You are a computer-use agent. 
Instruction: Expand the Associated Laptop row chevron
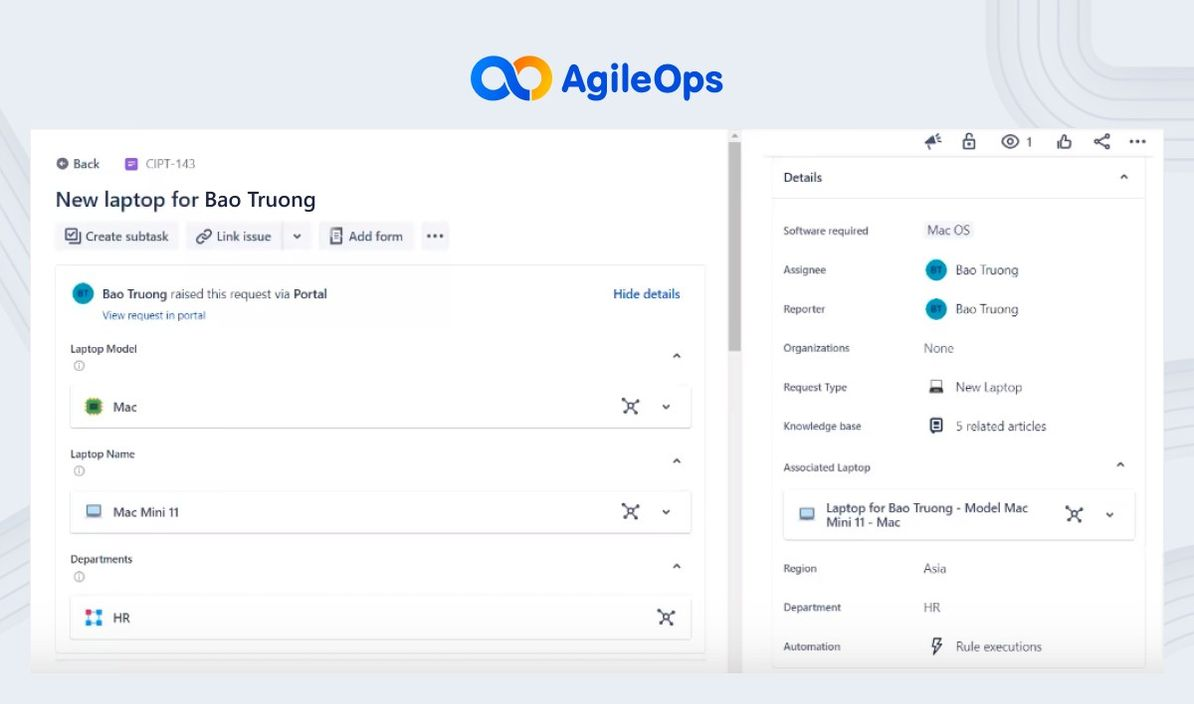[x=1109, y=514]
